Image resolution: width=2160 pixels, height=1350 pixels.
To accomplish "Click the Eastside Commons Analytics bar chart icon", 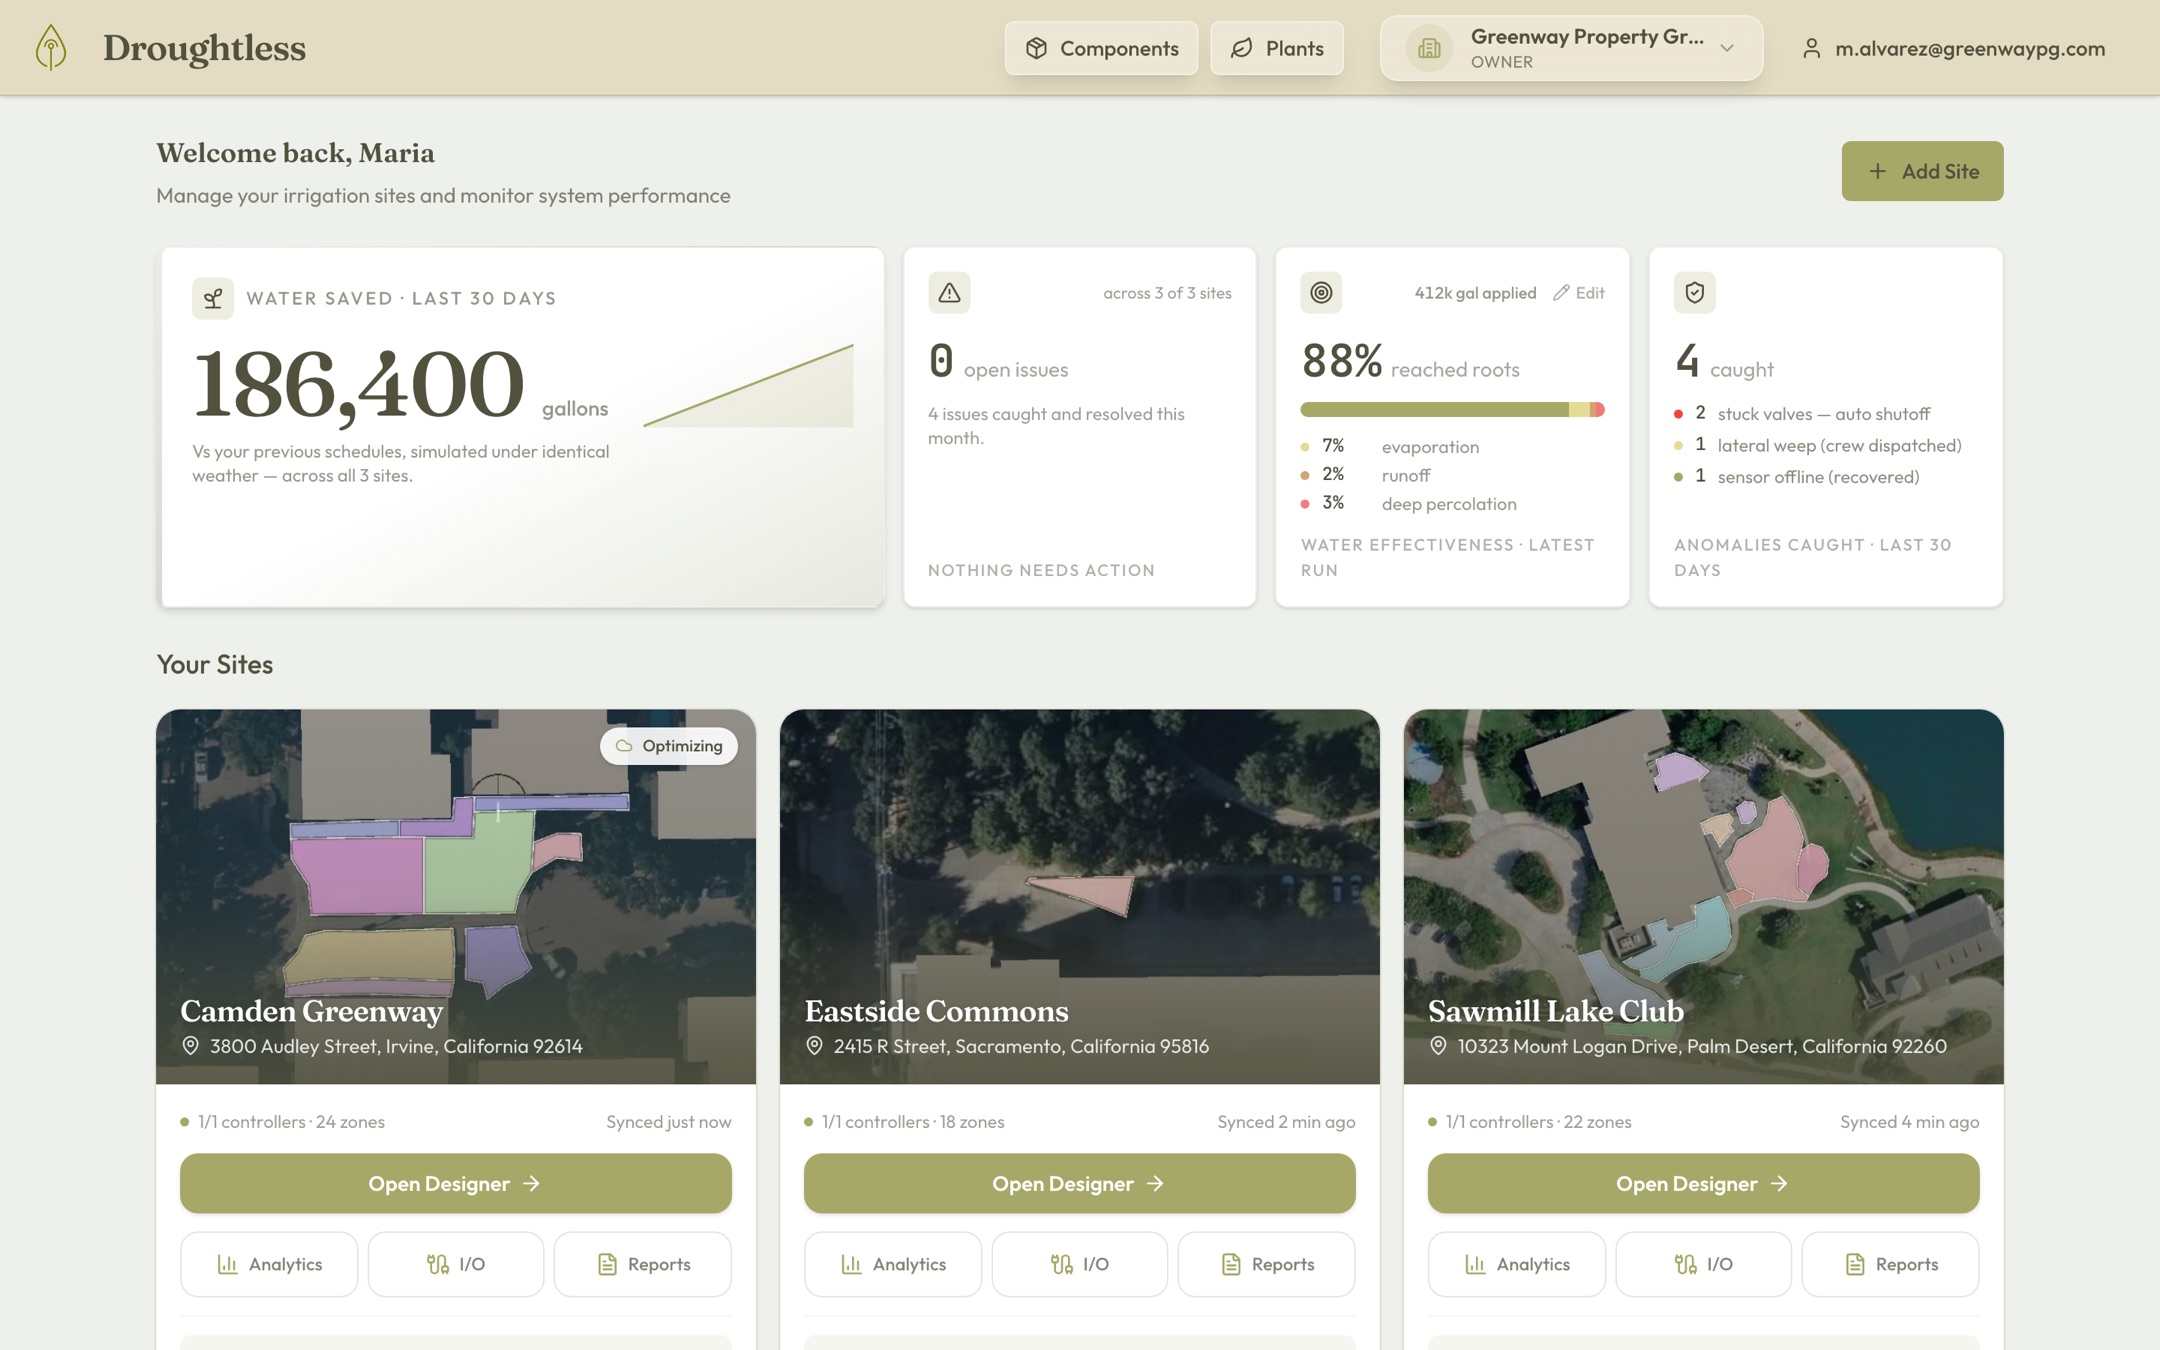I will point(851,1265).
